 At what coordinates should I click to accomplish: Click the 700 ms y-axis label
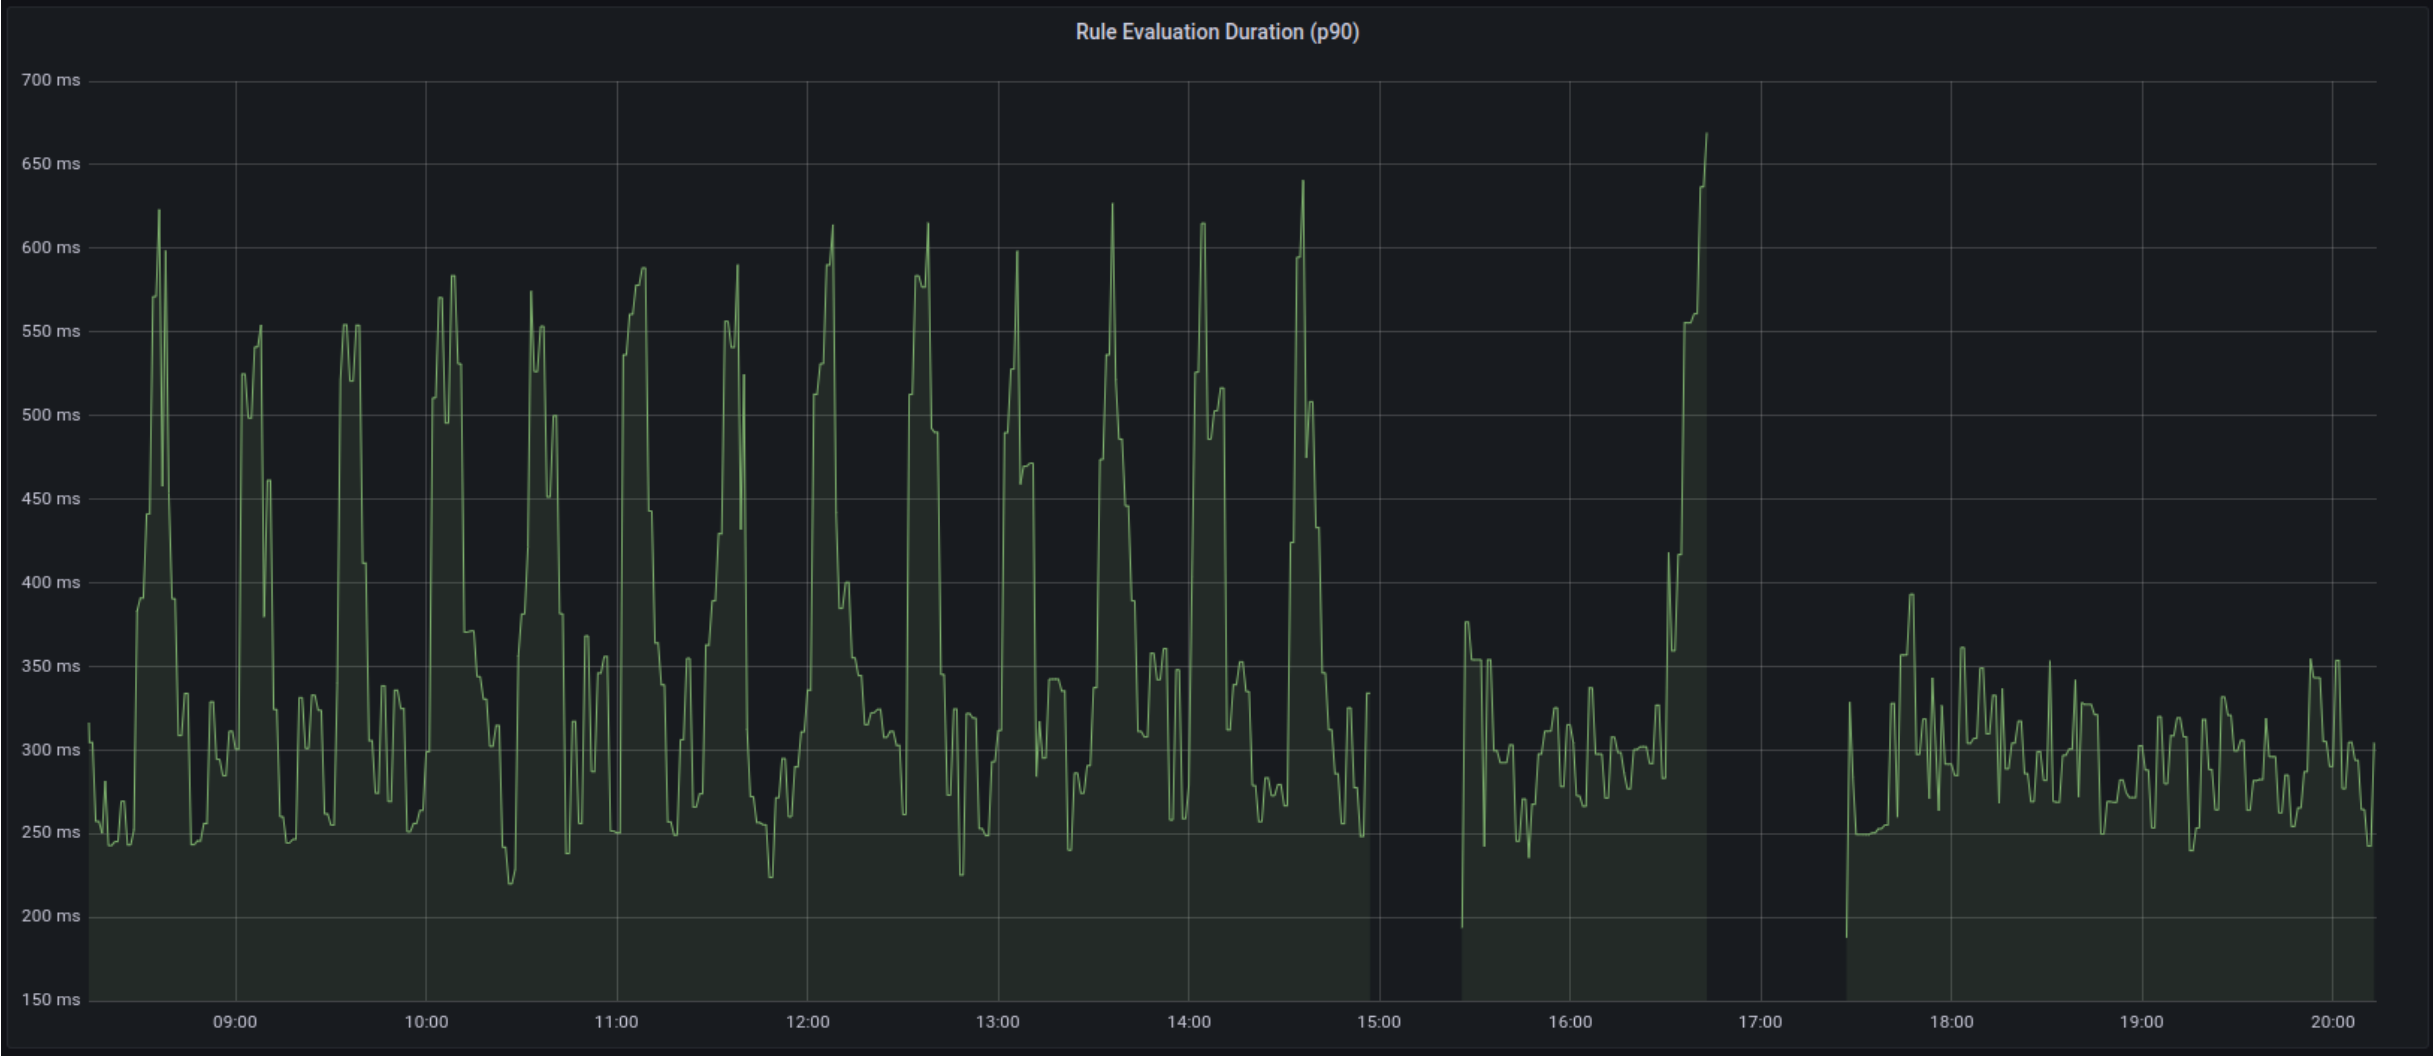(51, 80)
